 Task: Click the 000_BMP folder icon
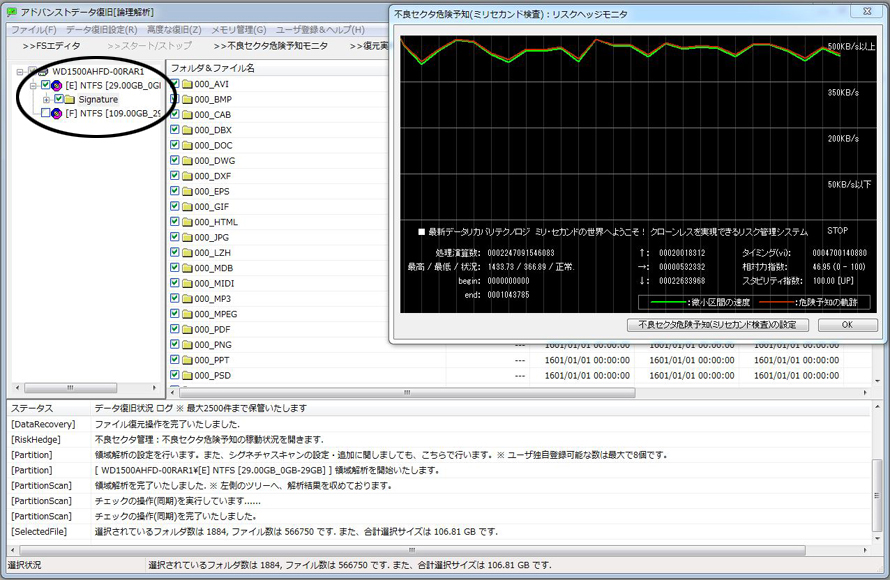click(x=187, y=99)
